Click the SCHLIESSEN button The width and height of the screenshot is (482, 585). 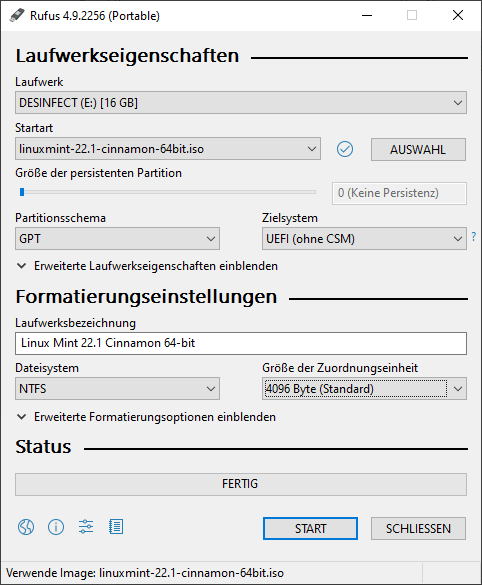tap(418, 529)
